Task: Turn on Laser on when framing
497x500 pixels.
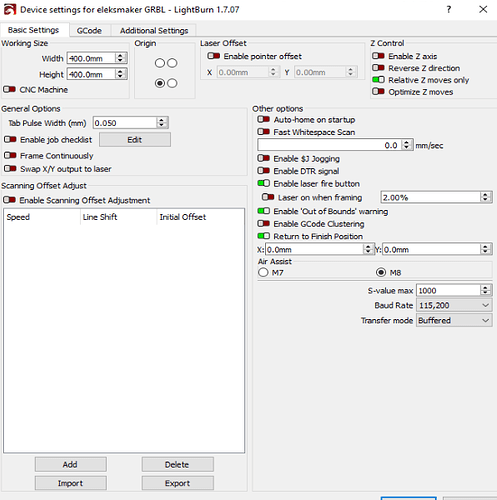Action: pyautogui.click(x=268, y=197)
